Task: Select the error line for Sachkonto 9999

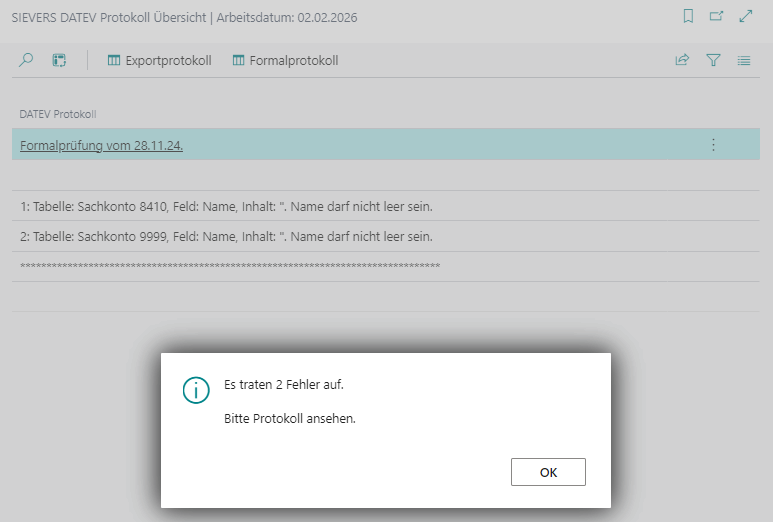Action: 232,236
